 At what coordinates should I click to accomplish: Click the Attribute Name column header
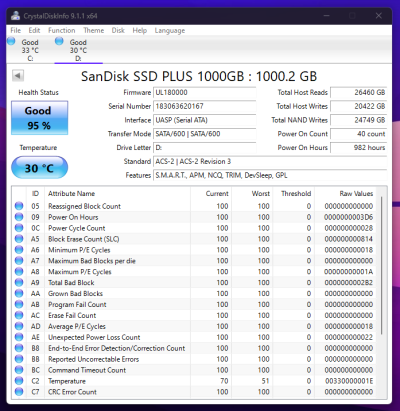click(117, 194)
